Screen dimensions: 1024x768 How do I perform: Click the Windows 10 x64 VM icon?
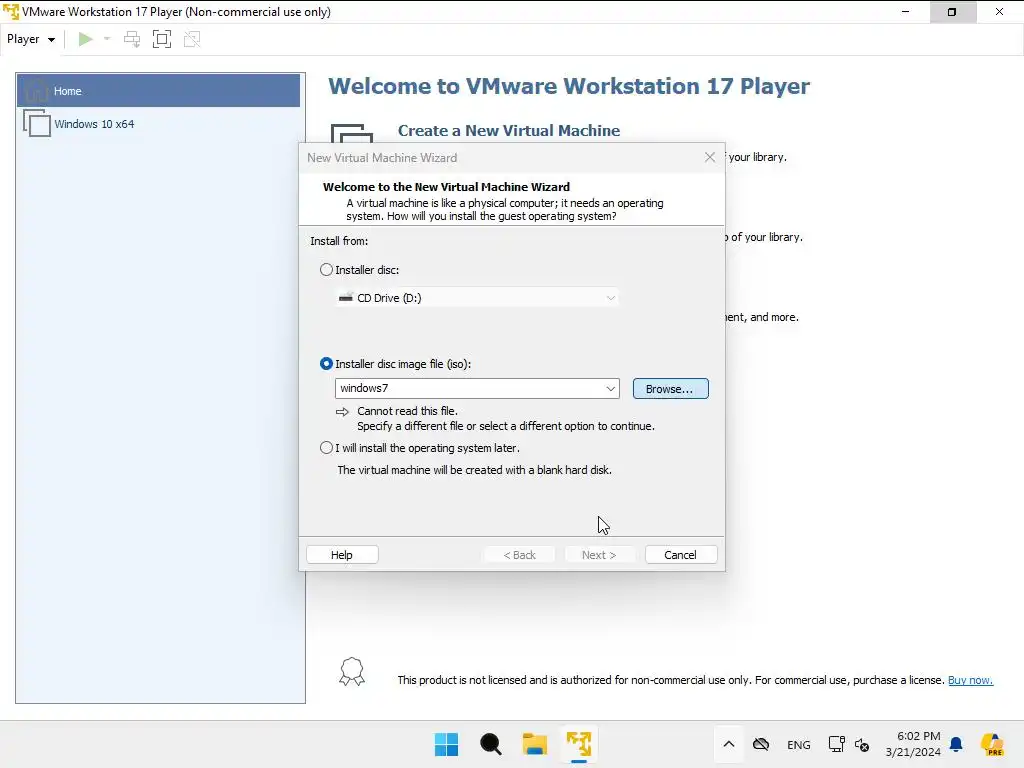37,123
